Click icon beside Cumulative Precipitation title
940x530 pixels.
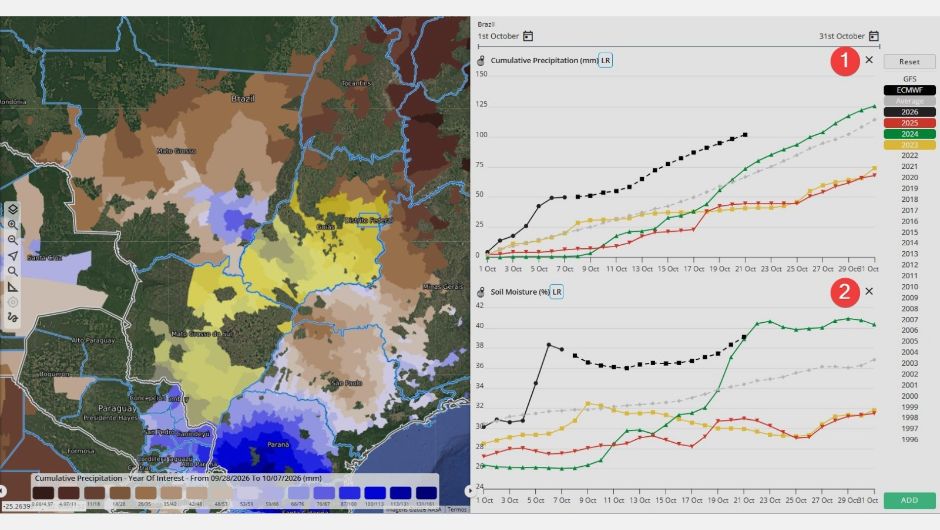[481, 61]
